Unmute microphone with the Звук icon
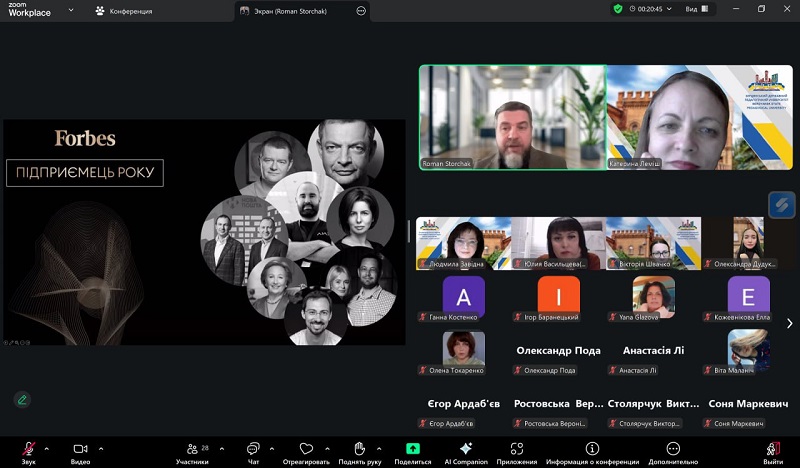The width and height of the screenshot is (800, 468). (28, 449)
